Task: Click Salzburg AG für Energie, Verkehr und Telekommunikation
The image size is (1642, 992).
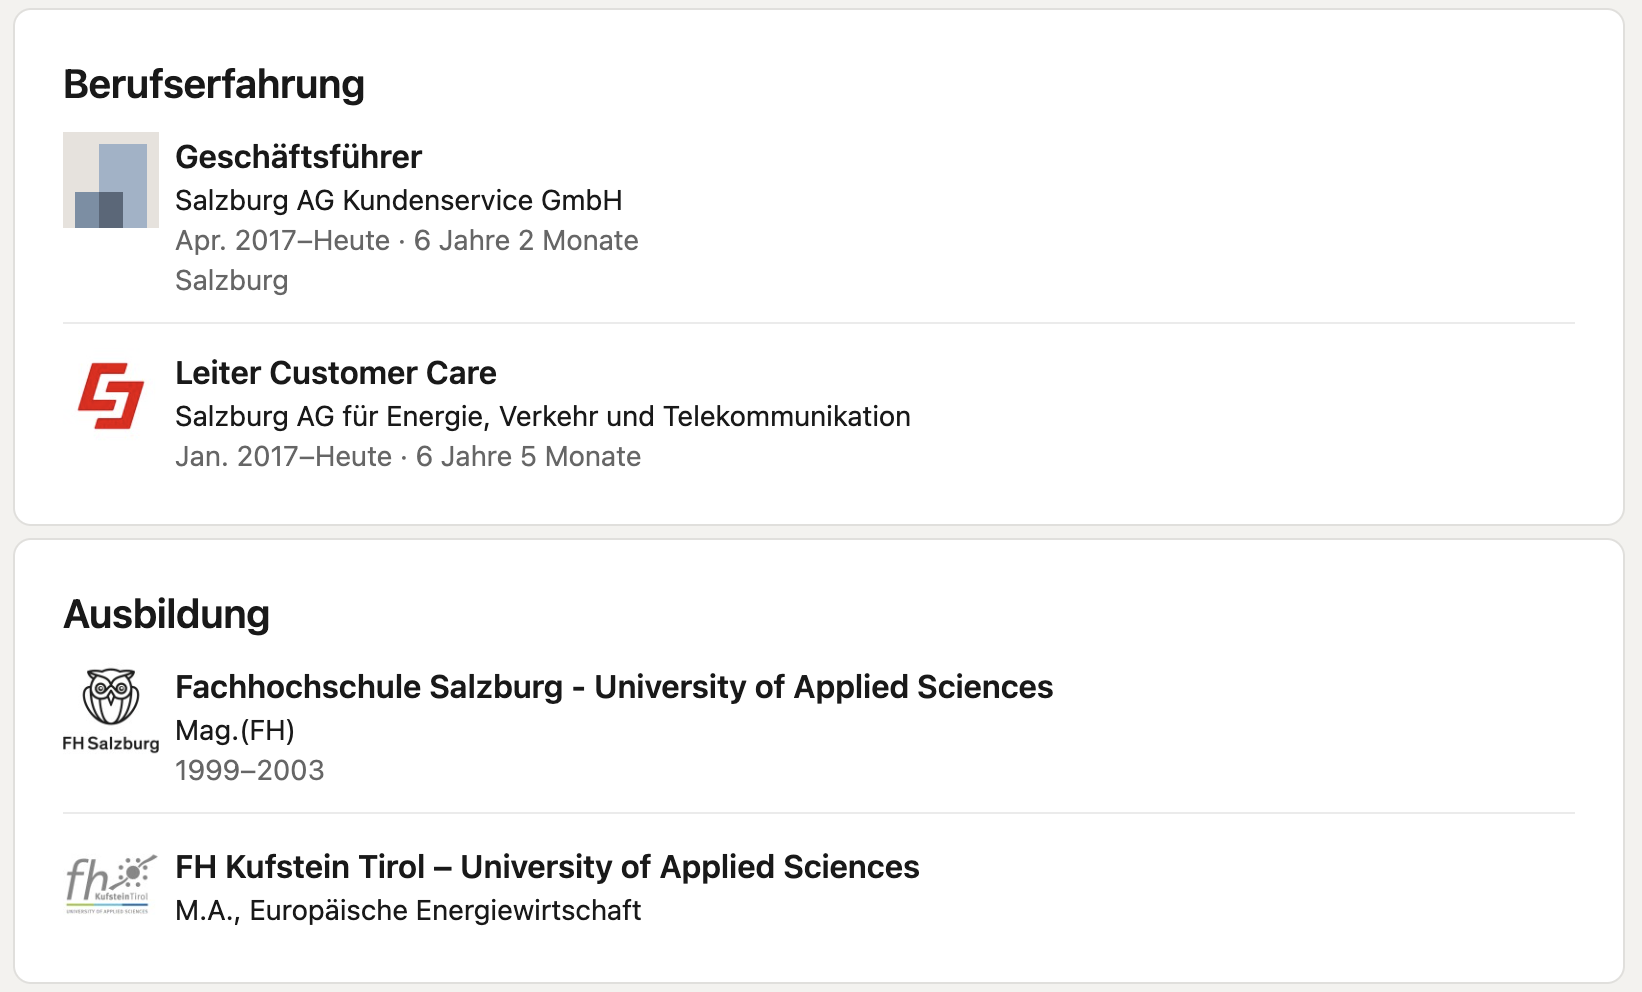Action: click(543, 416)
